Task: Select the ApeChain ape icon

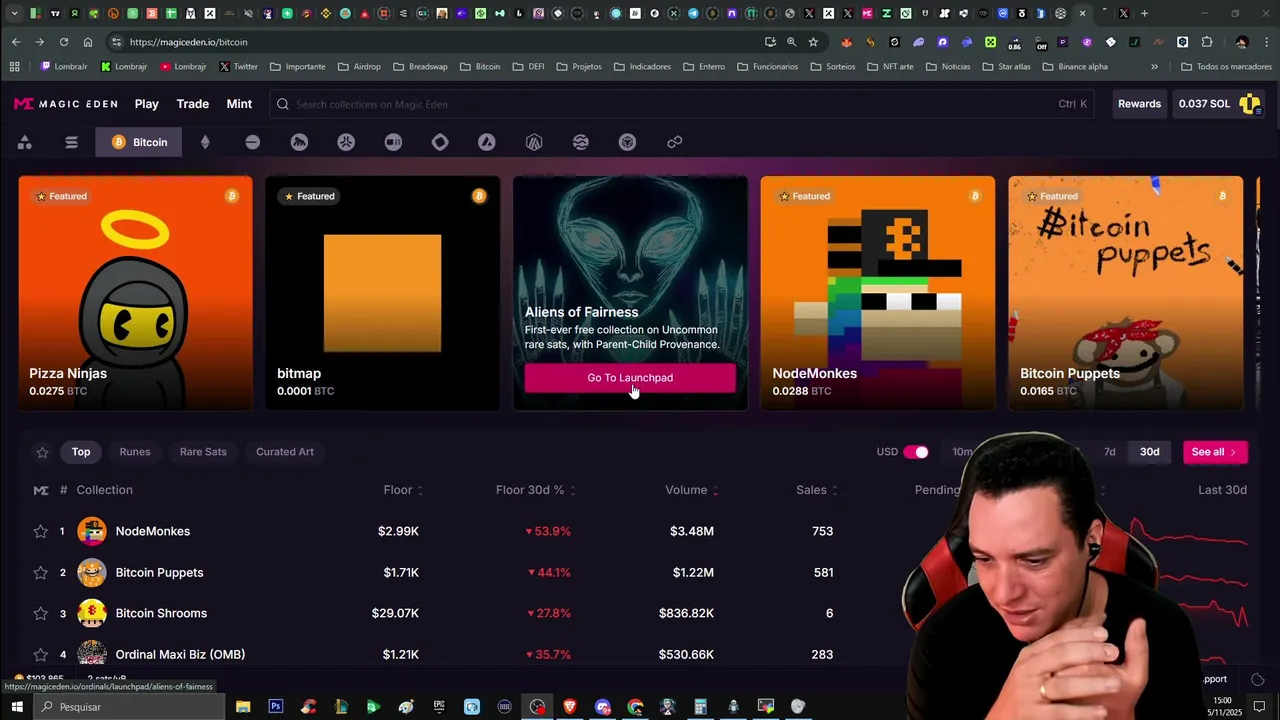Action: (299, 142)
